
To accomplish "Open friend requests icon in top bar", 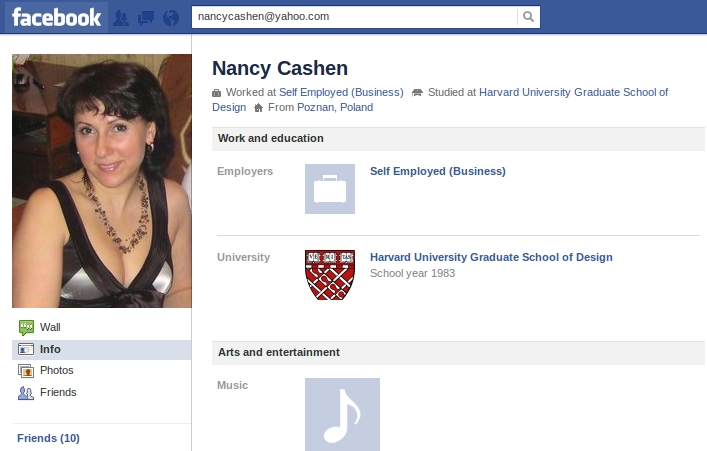I will point(121,18).
